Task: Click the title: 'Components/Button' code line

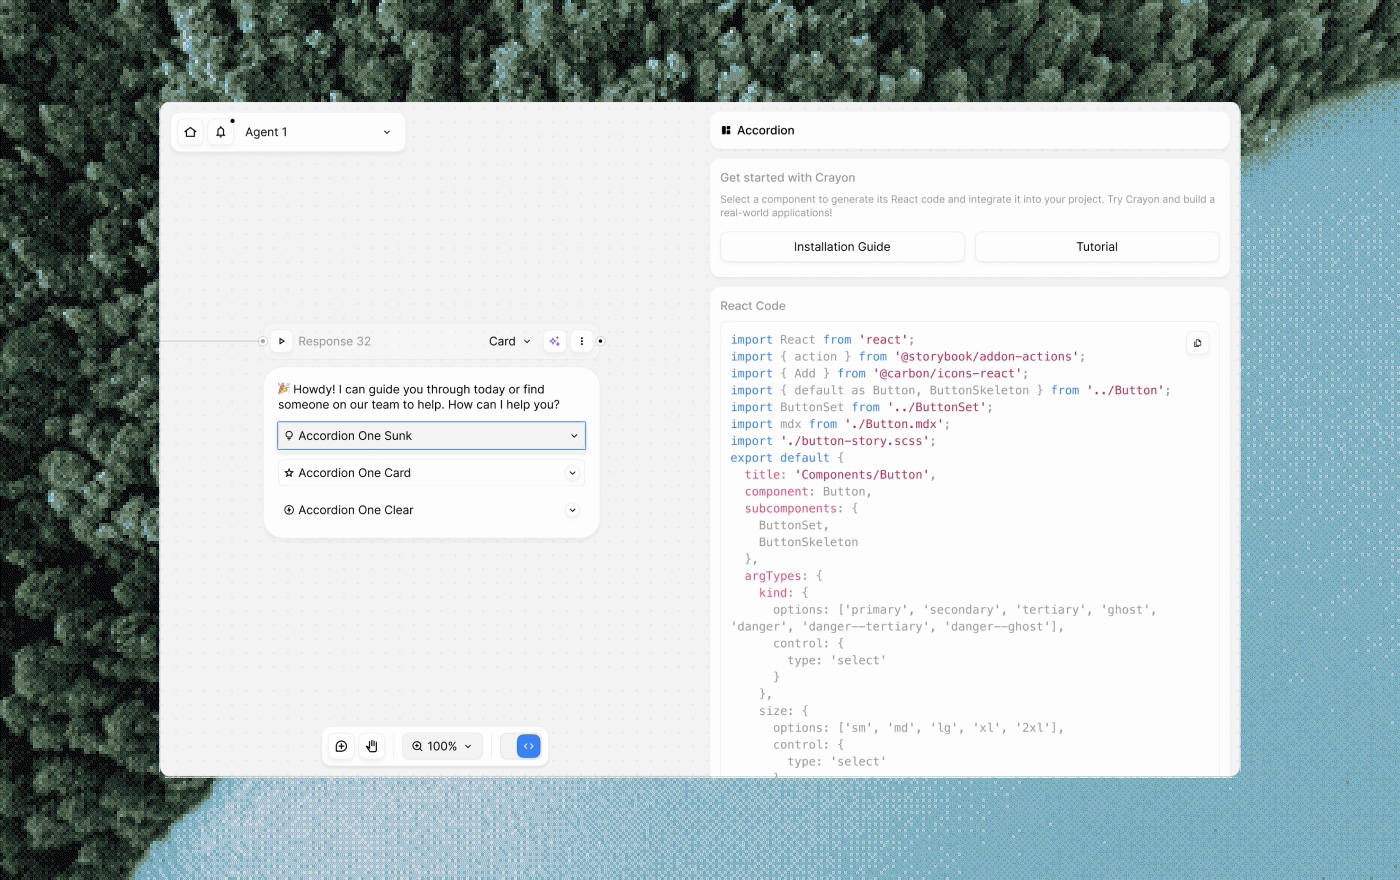Action: pyautogui.click(x=841, y=475)
